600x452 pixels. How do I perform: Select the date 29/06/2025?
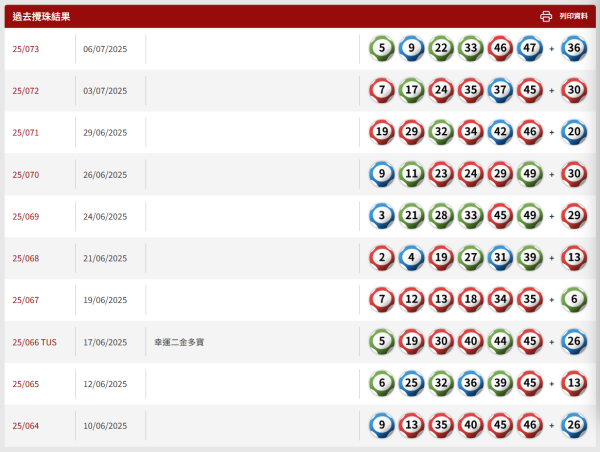click(105, 133)
